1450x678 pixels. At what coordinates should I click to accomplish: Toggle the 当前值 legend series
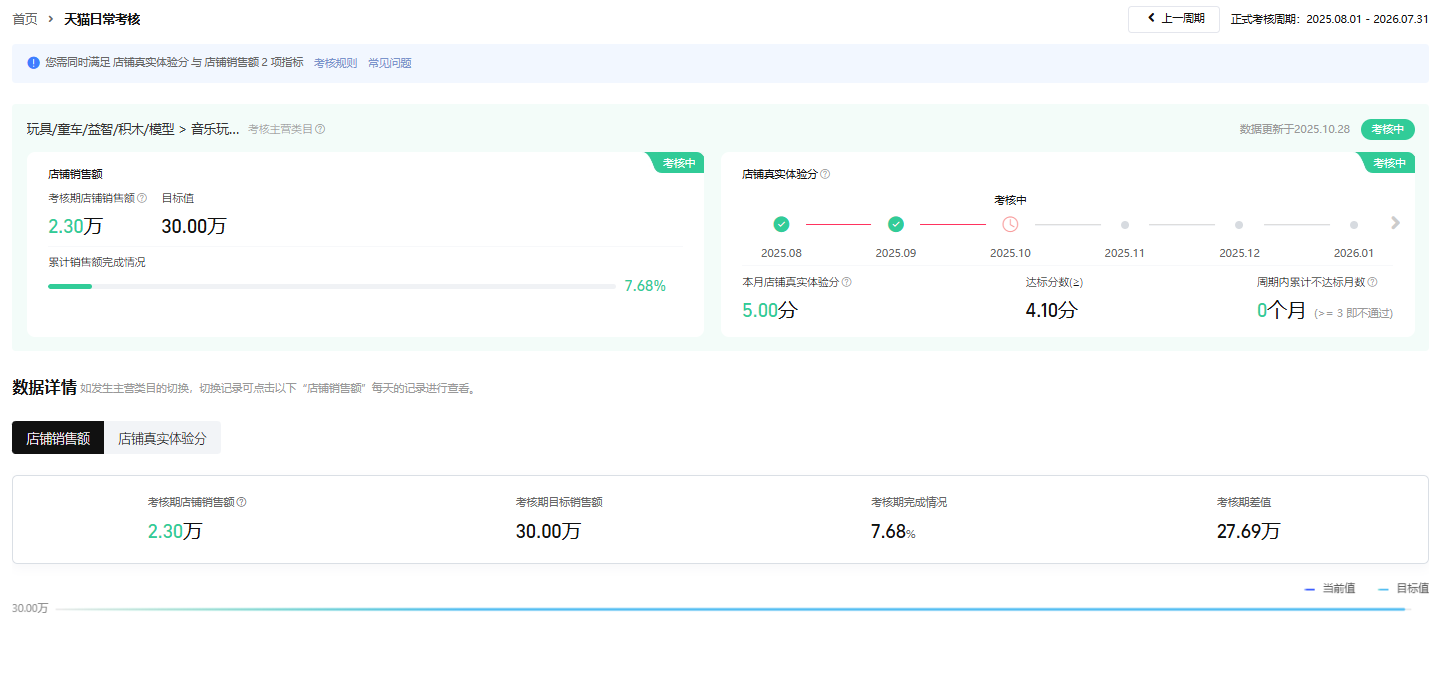pyautogui.click(x=1330, y=589)
